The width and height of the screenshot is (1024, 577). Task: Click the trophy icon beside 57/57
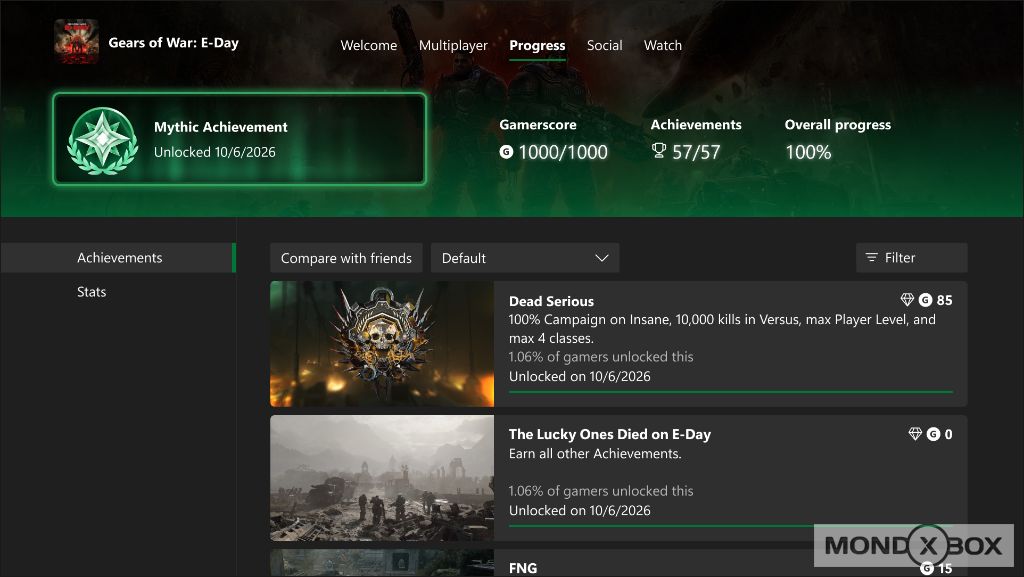coord(659,151)
